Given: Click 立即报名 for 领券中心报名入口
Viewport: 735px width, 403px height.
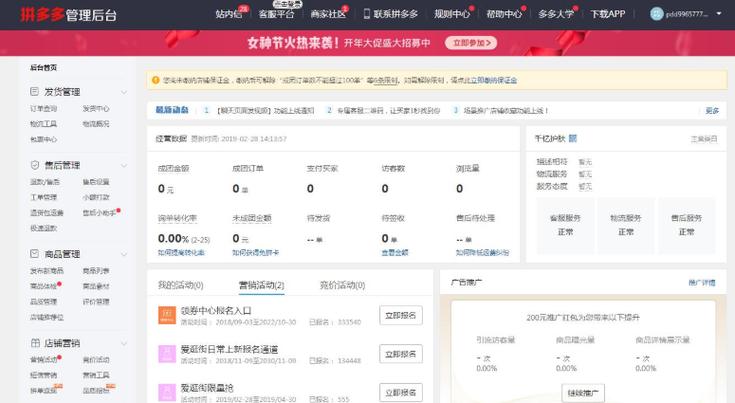Looking at the screenshot, I should pos(401,315).
